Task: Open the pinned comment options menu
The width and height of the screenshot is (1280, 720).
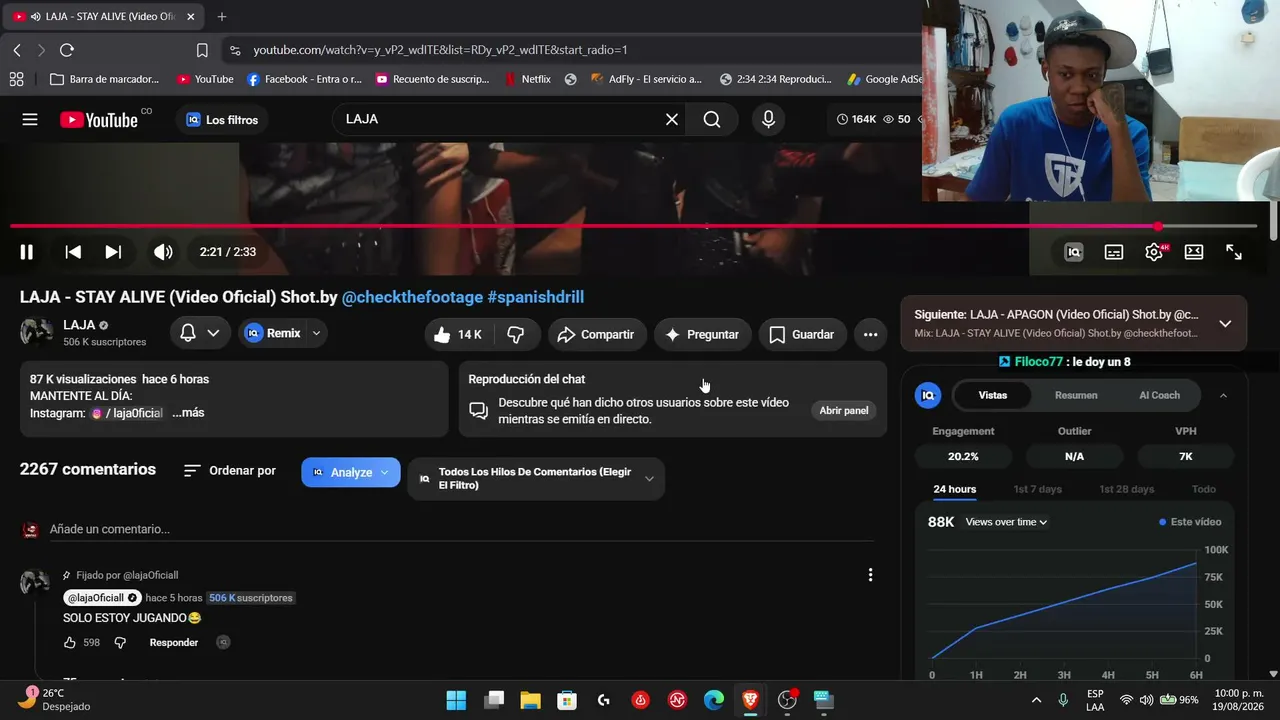Action: click(x=870, y=575)
